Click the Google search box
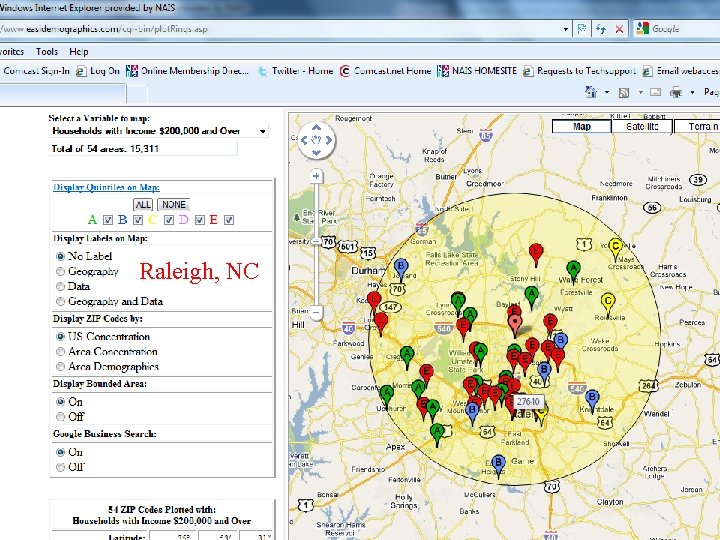Screen dimensions: 720x540 pos(677,29)
